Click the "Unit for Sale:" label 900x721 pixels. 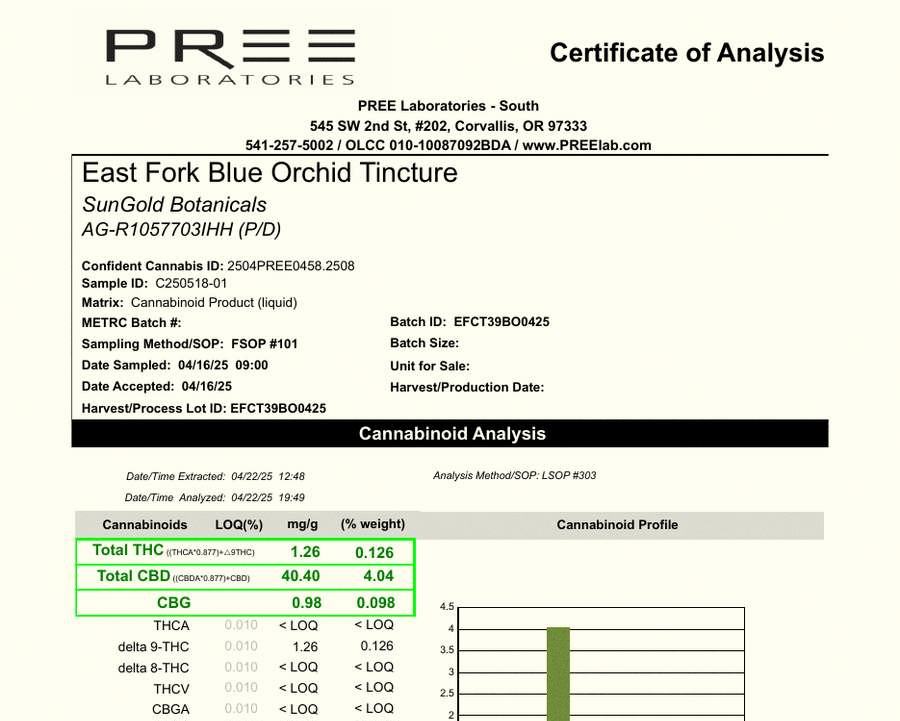[x=430, y=366]
